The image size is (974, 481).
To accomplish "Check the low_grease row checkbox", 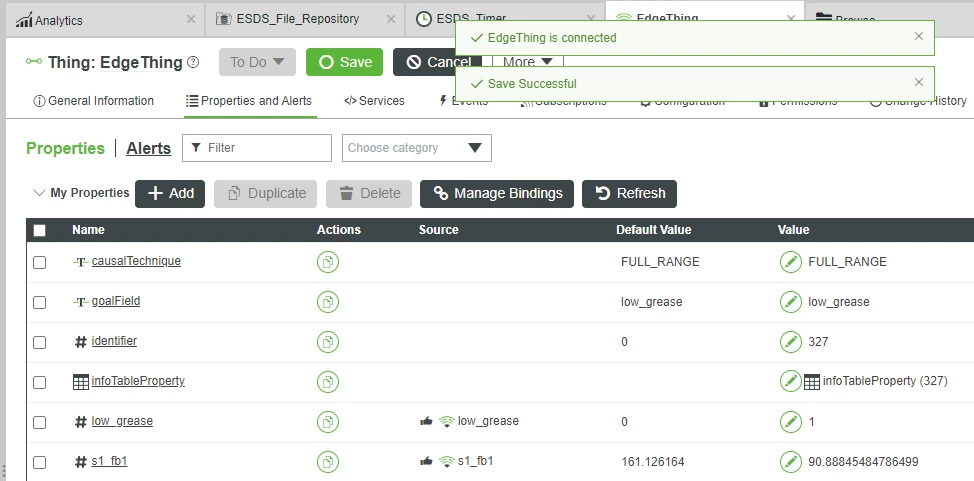I will point(39,423).
